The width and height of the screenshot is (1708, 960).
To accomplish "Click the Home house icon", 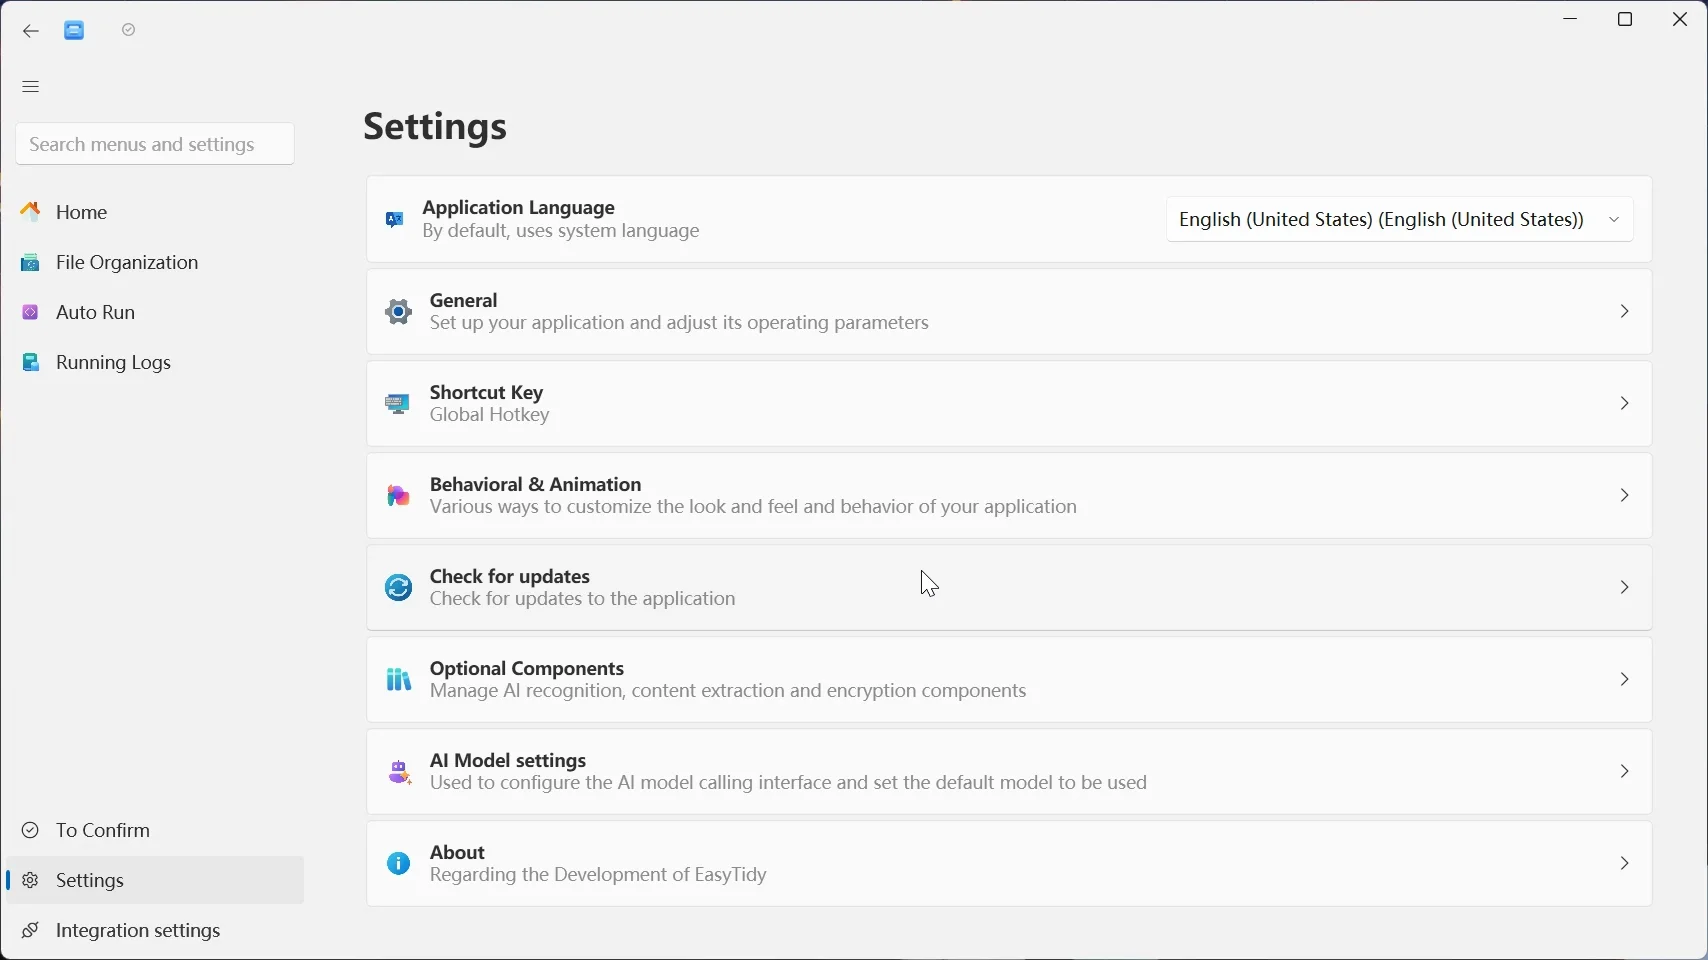I will tap(32, 212).
